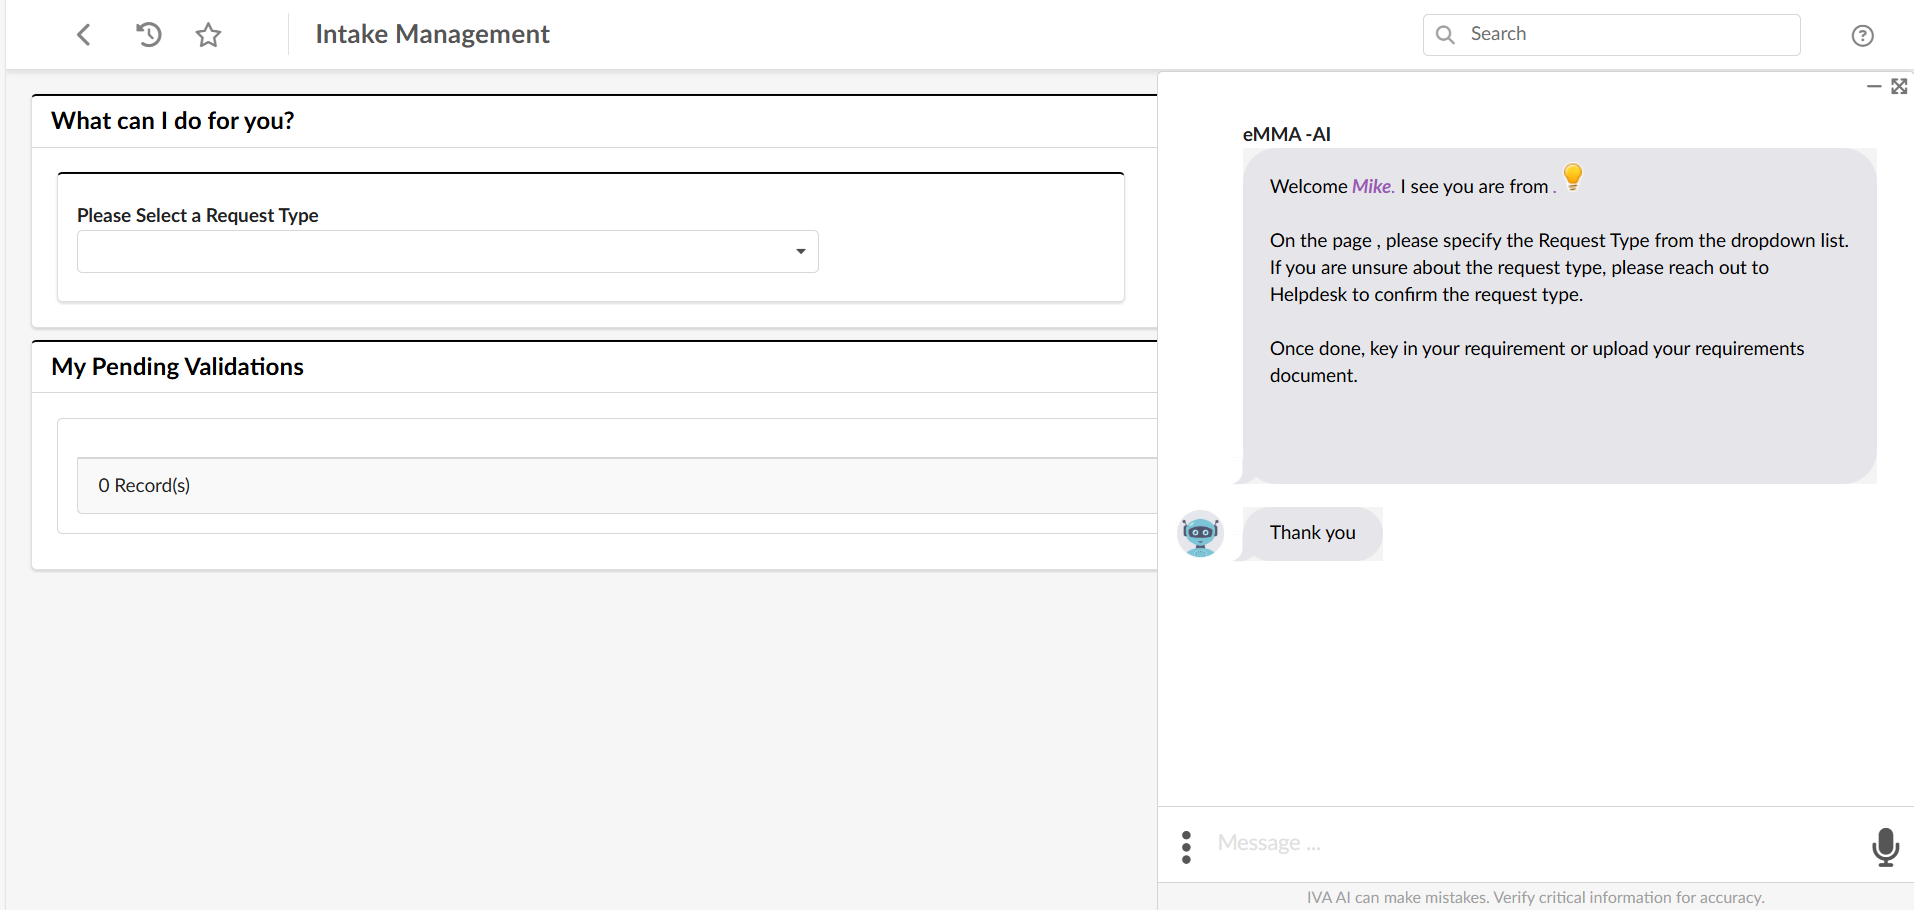This screenshot has width=1914, height=910.
Task: Open the help question mark icon
Action: pyautogui.click(x=1863, y=35)
